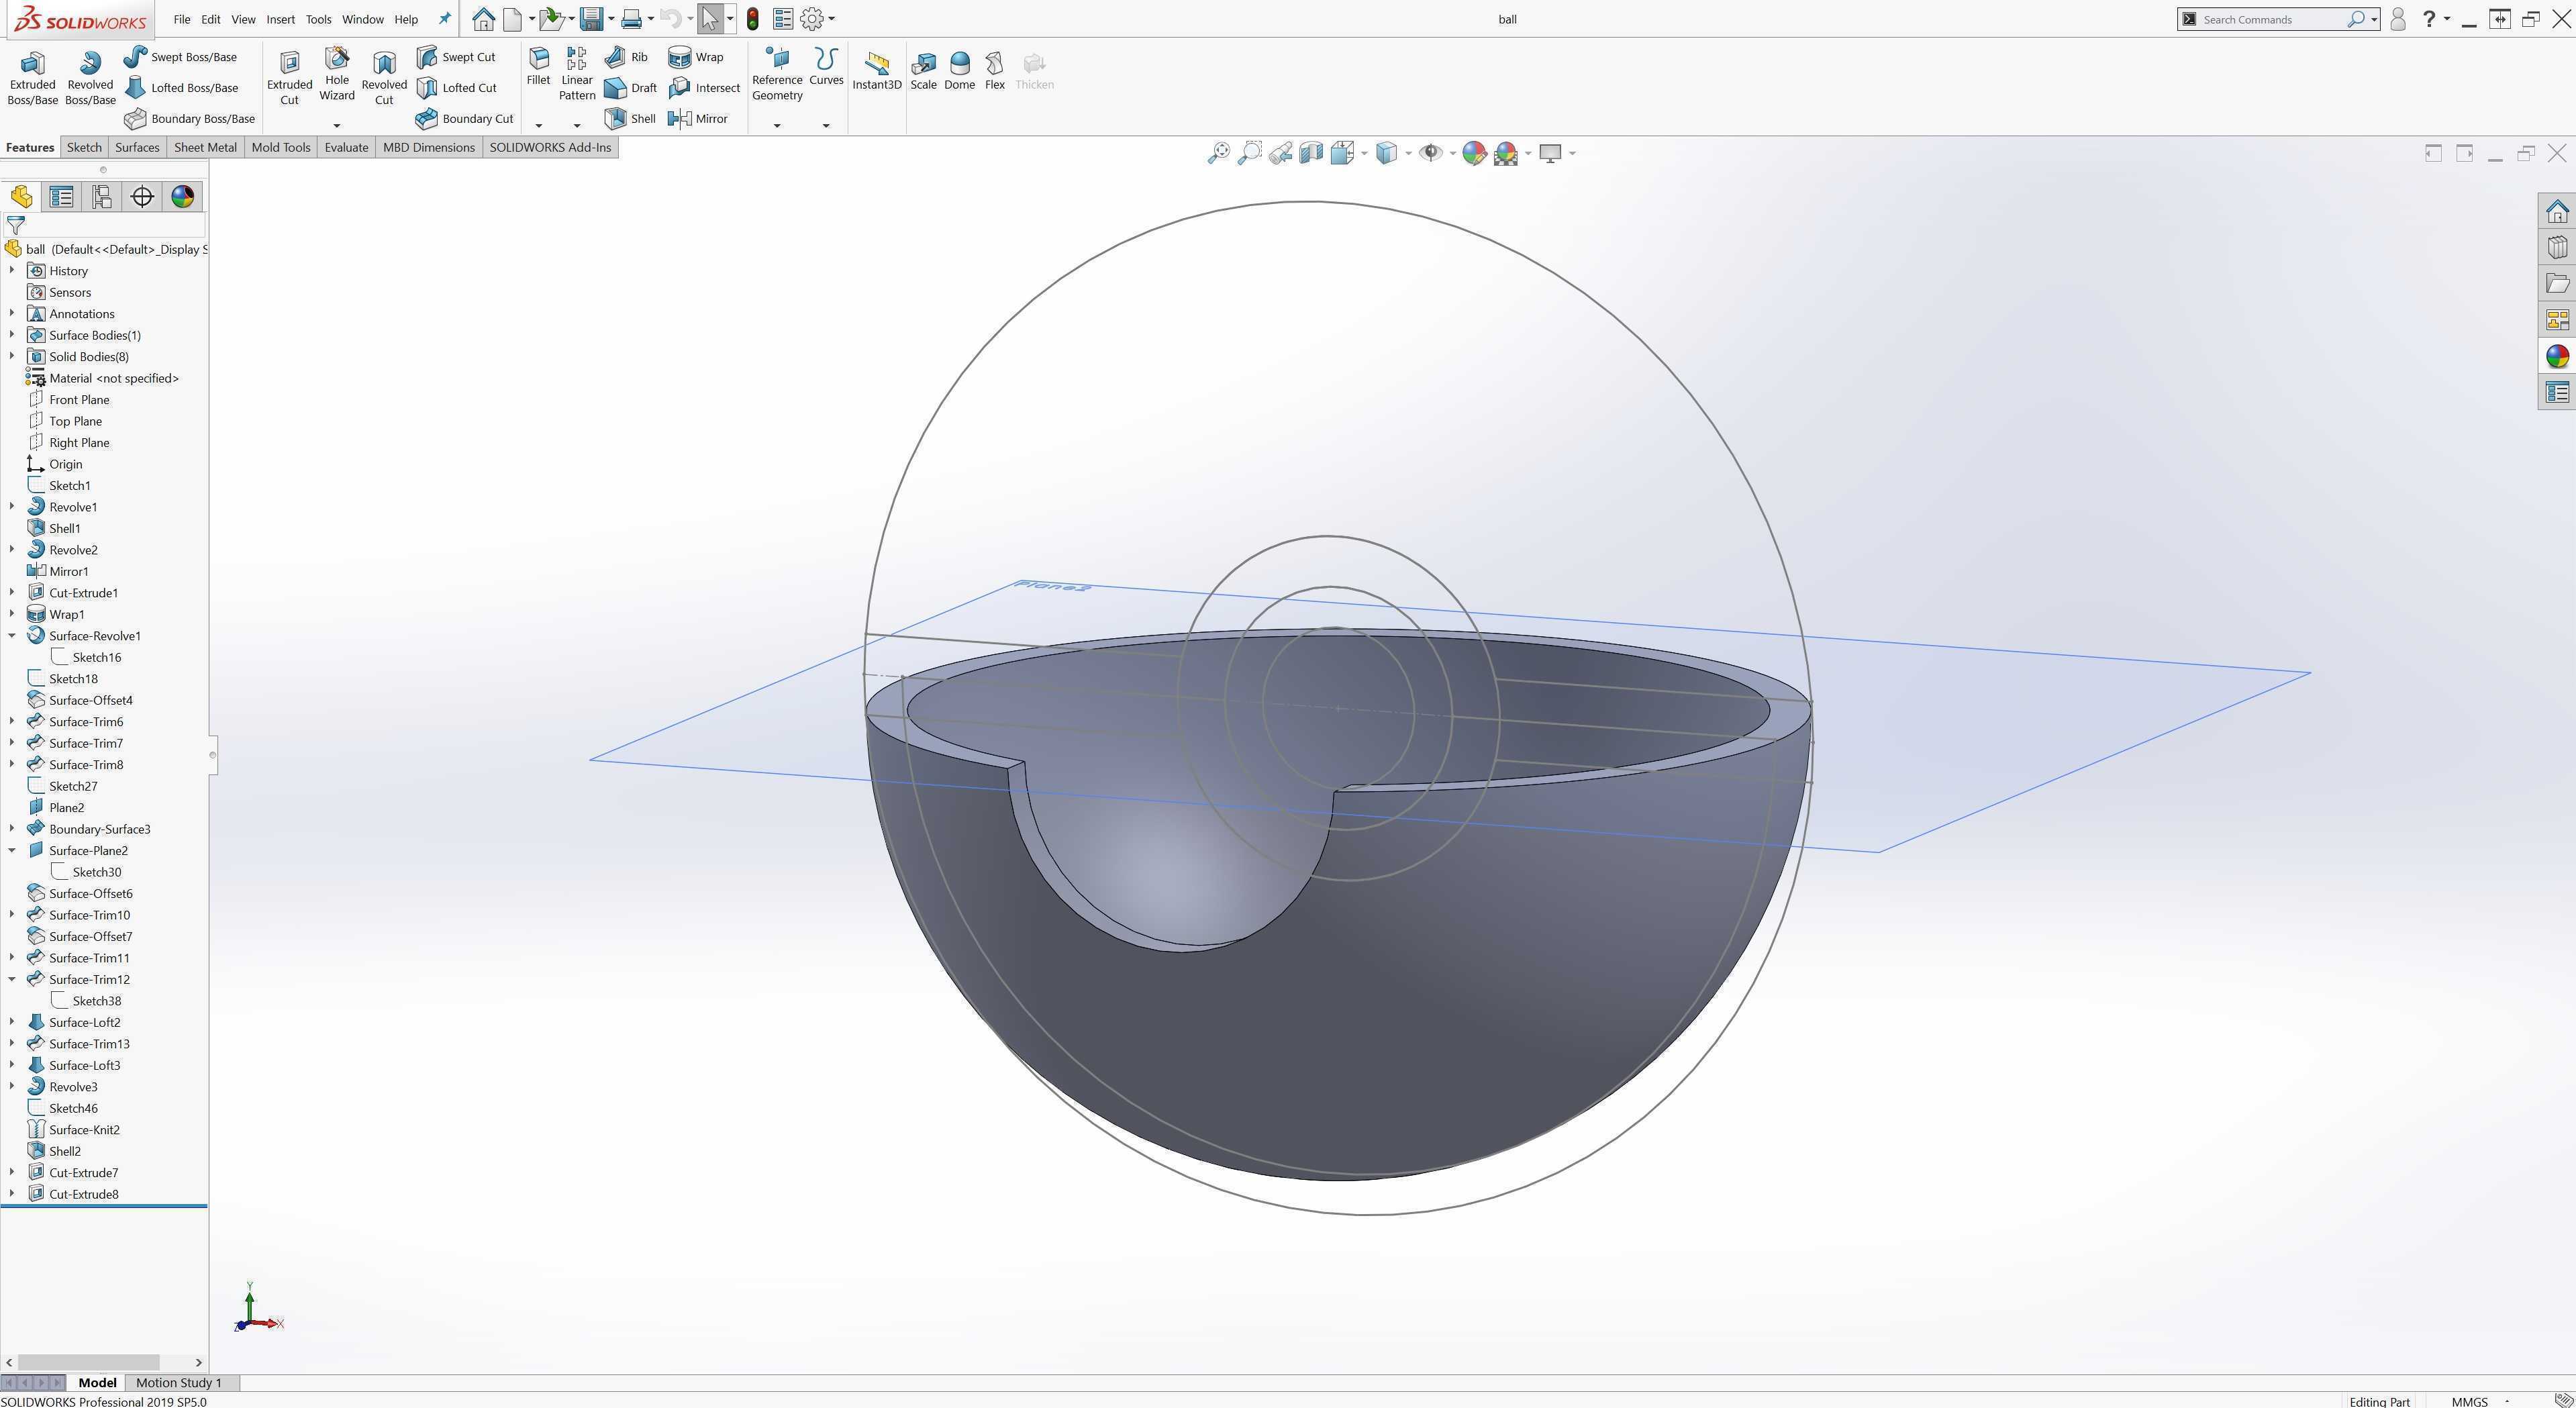Open the Appearances task pane tab
Image resolution: width=2576 pixels, height=1408 pixels.
pos(2557,356)
